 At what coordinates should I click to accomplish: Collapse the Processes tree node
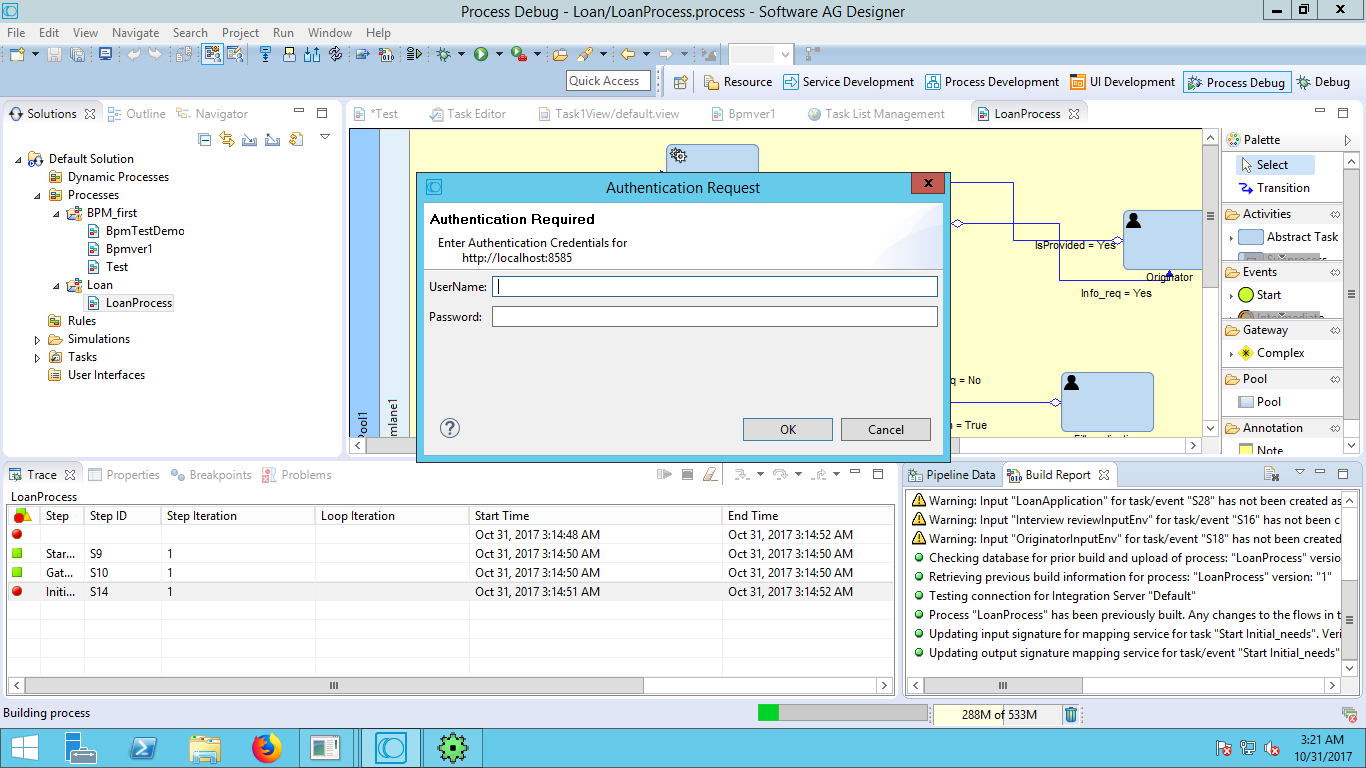pyautogui.click(x=38, y=194)
